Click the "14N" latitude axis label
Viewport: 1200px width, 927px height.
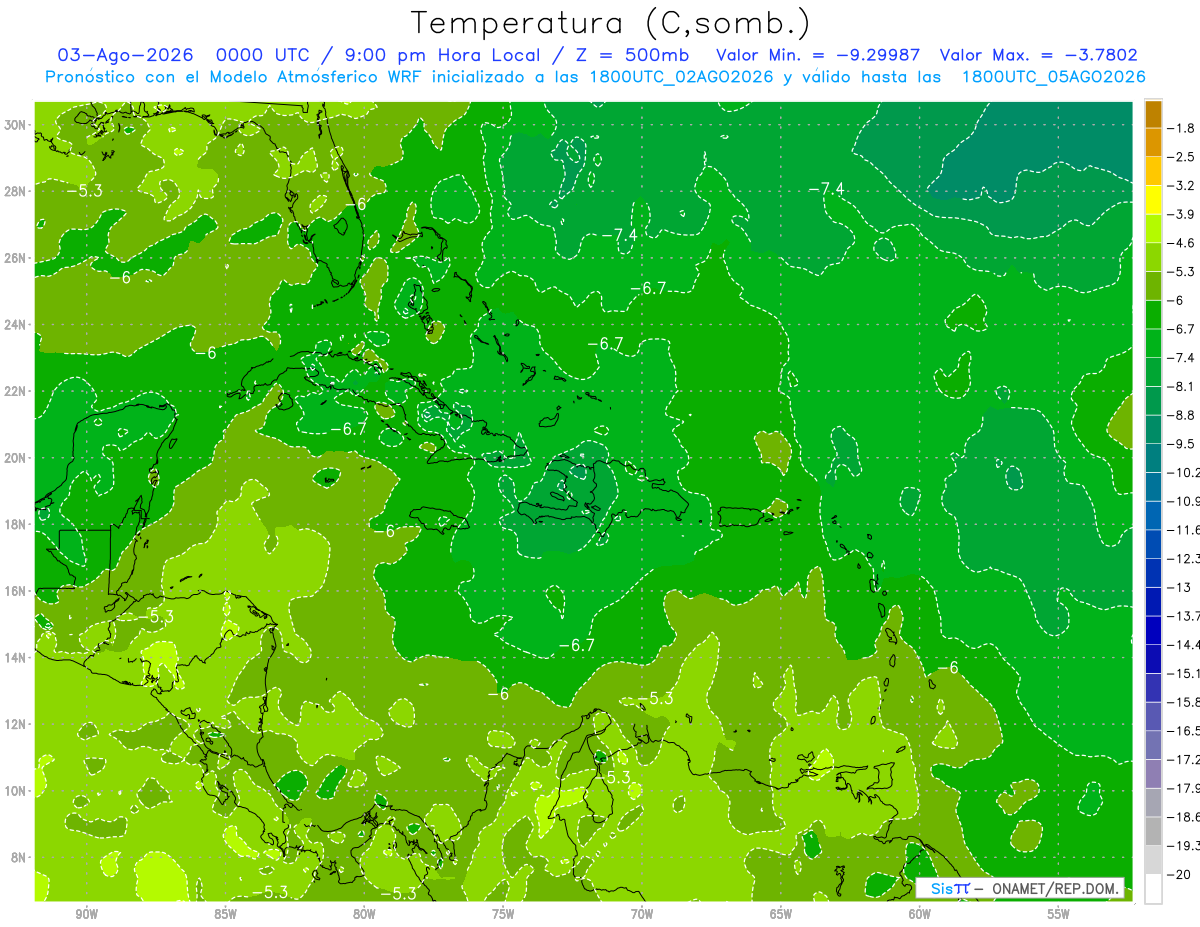point(14,658)
